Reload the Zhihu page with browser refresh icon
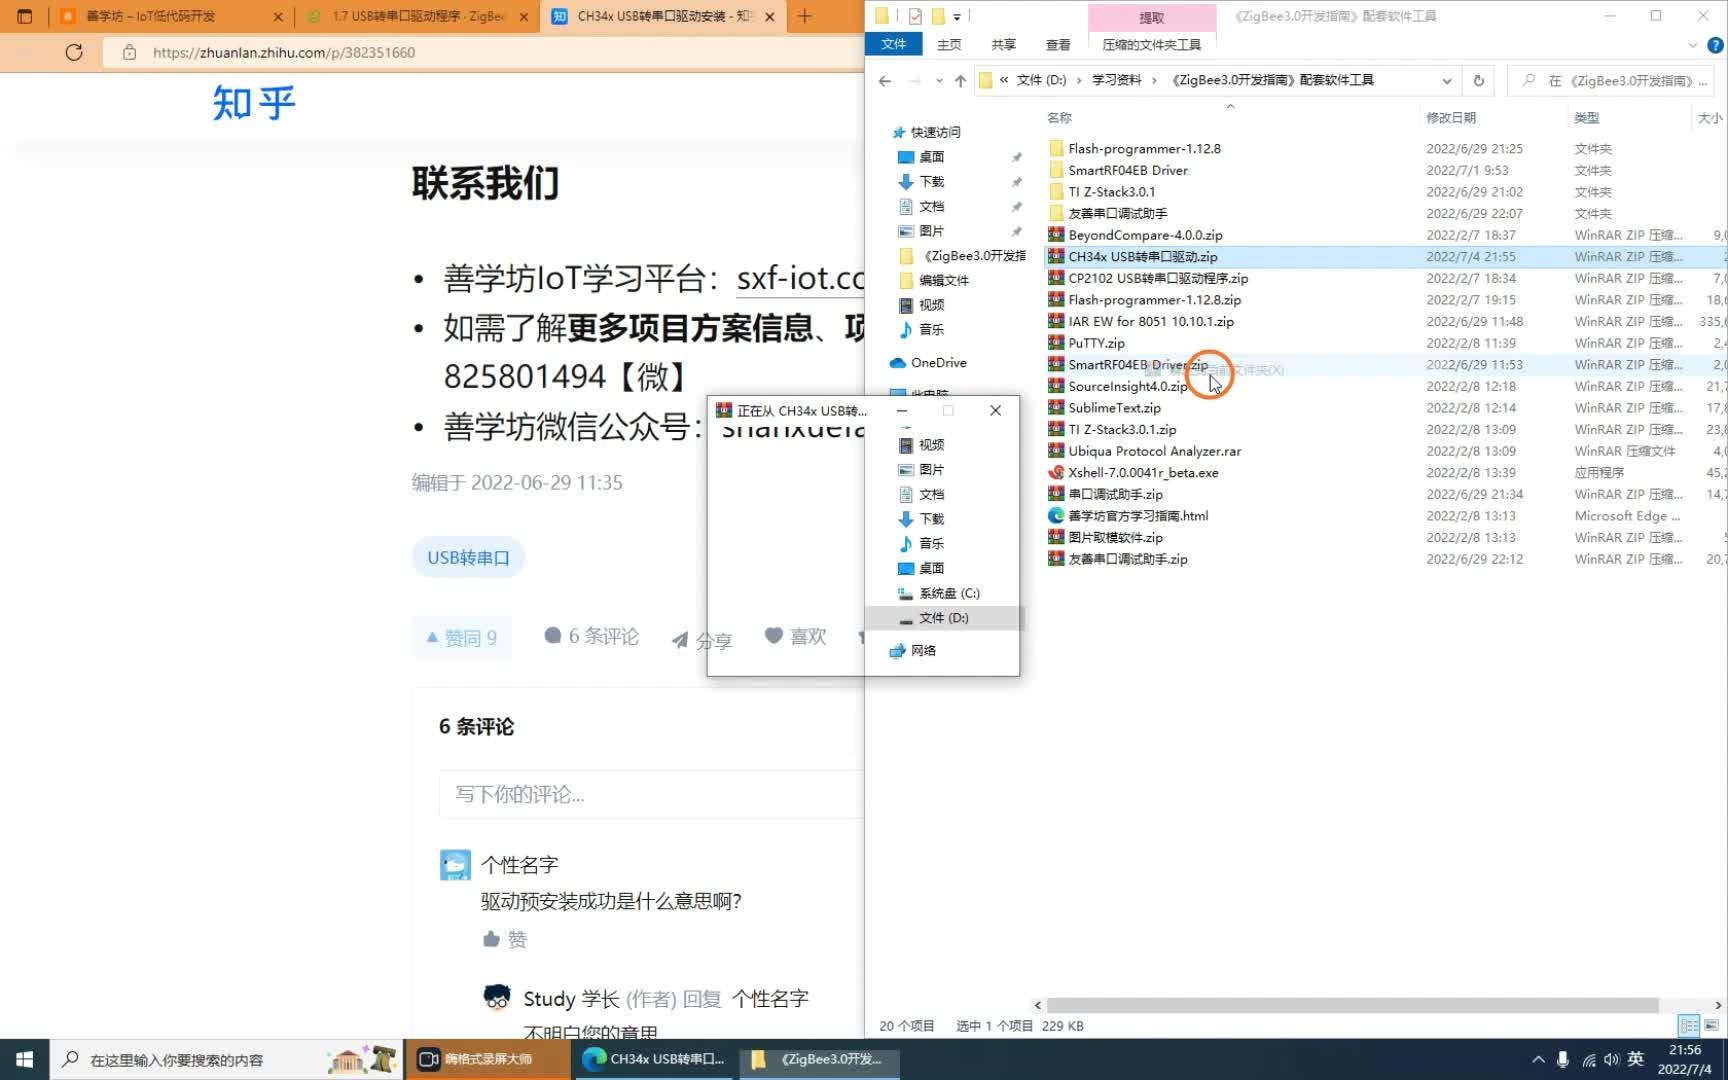Screen dimensions: 1728x1080 [x=74, y=52]
